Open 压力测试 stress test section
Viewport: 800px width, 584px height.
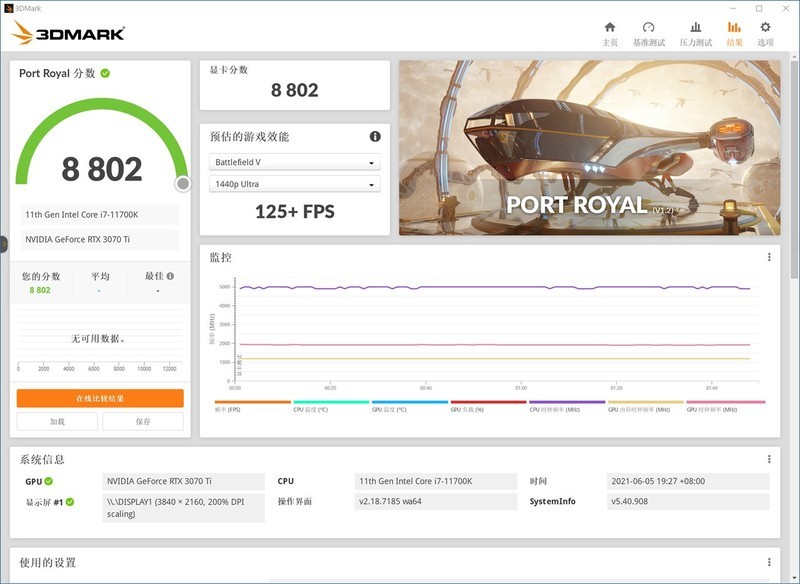[x=694, y=27]
